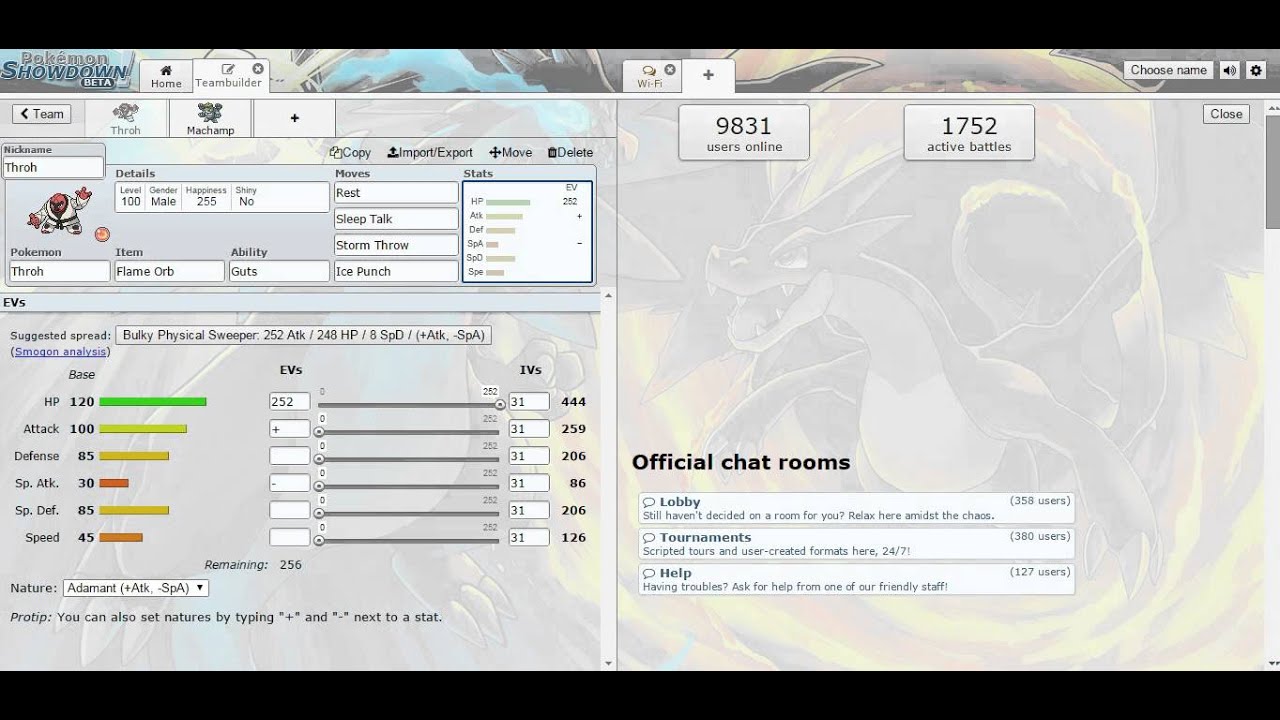The image size is (1280, 720).
Task: Click the Defense IV input
Action: (529, 455)
